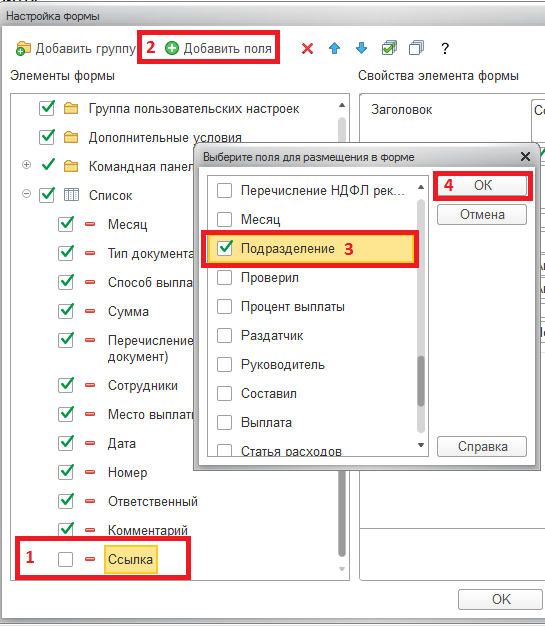Viewport: 545px width, 627px height.
Task: Collapse the Список tree node
Action: point(26,194)
